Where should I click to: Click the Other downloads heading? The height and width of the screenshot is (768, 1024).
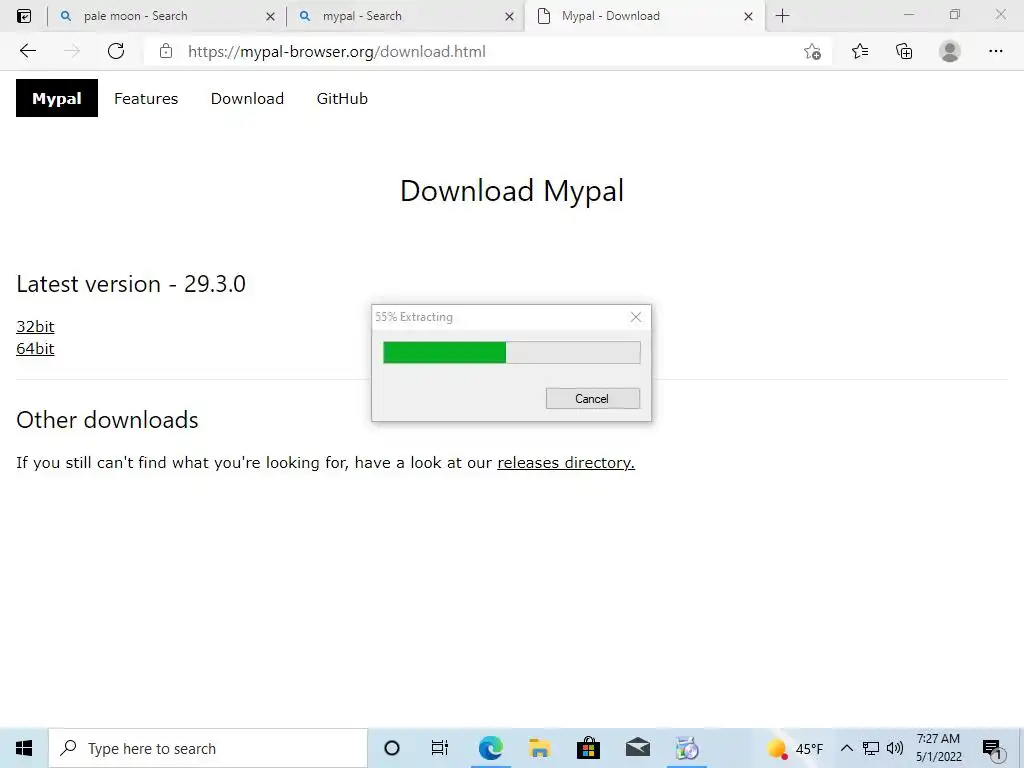[x=107, y=420]
